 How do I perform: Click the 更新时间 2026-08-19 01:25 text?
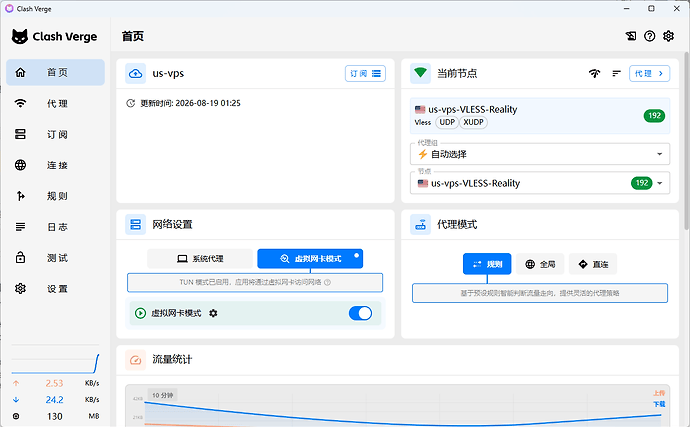[x=190, y=103]
